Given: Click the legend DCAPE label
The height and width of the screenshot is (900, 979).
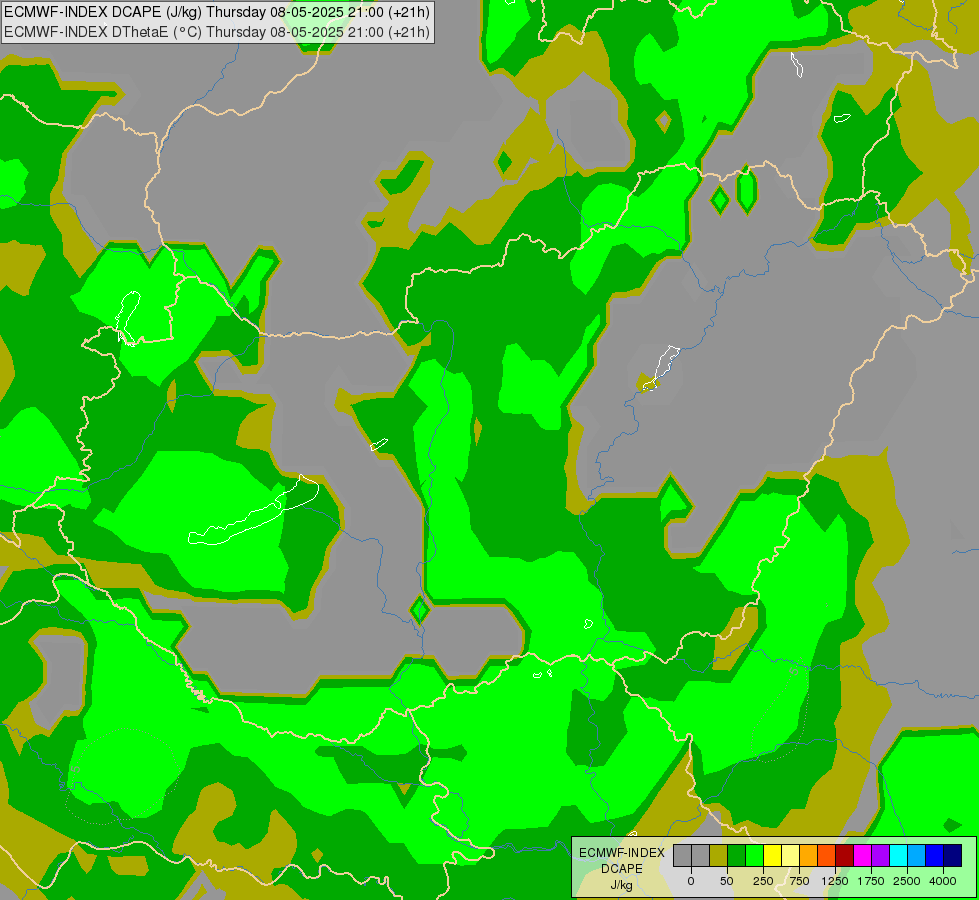Looking at the screenshot, I should (x=622, y=869).
